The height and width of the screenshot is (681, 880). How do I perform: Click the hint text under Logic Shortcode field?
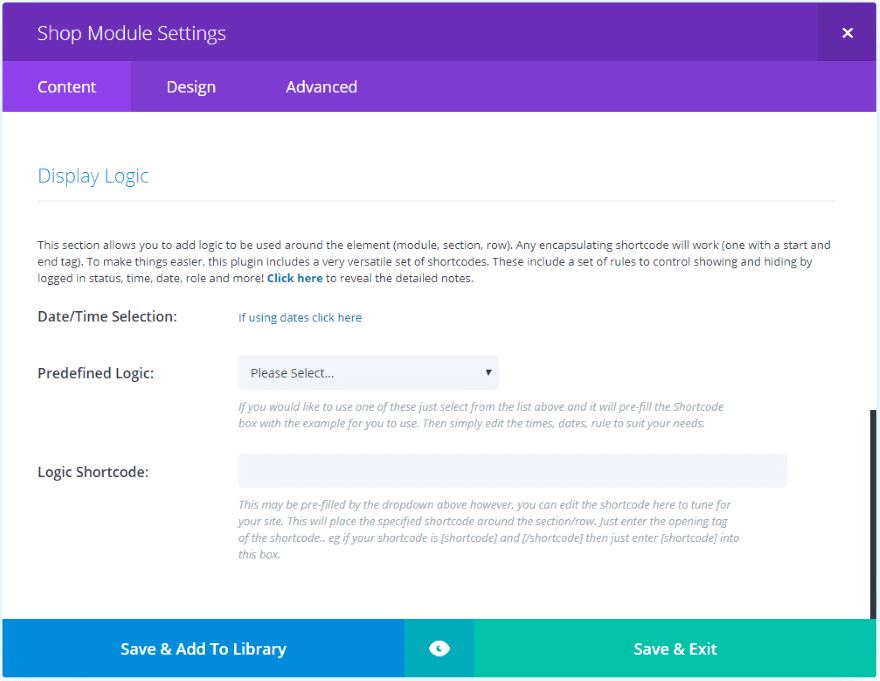point(488,529)
